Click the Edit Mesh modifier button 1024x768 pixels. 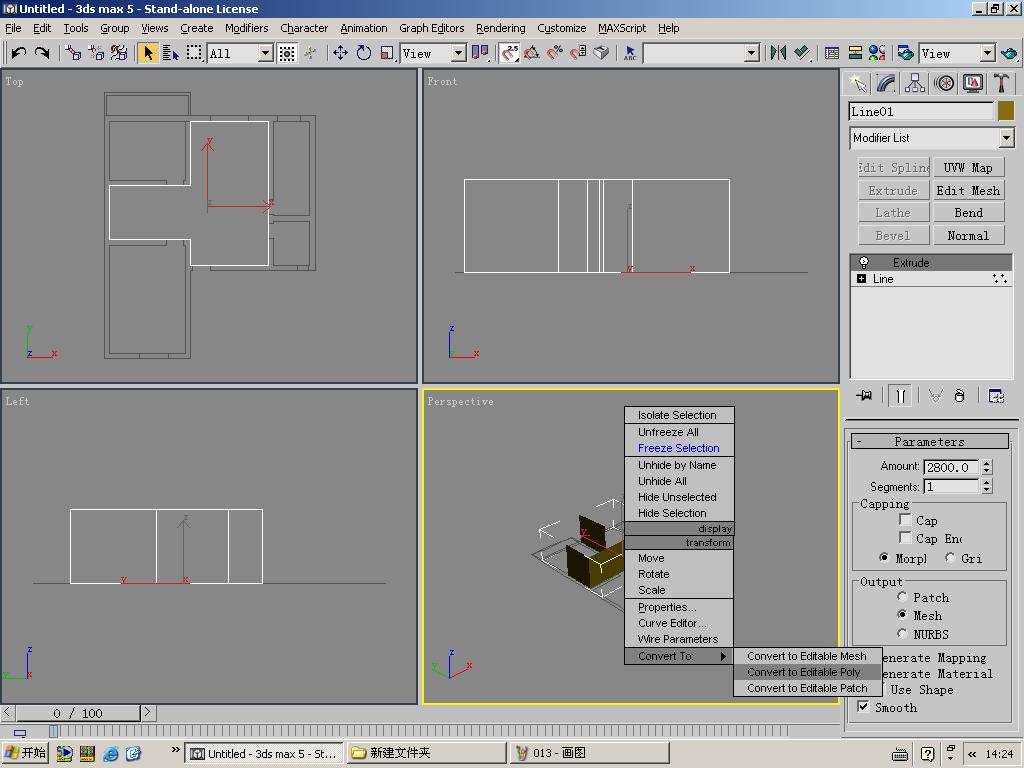pos(968,190)
